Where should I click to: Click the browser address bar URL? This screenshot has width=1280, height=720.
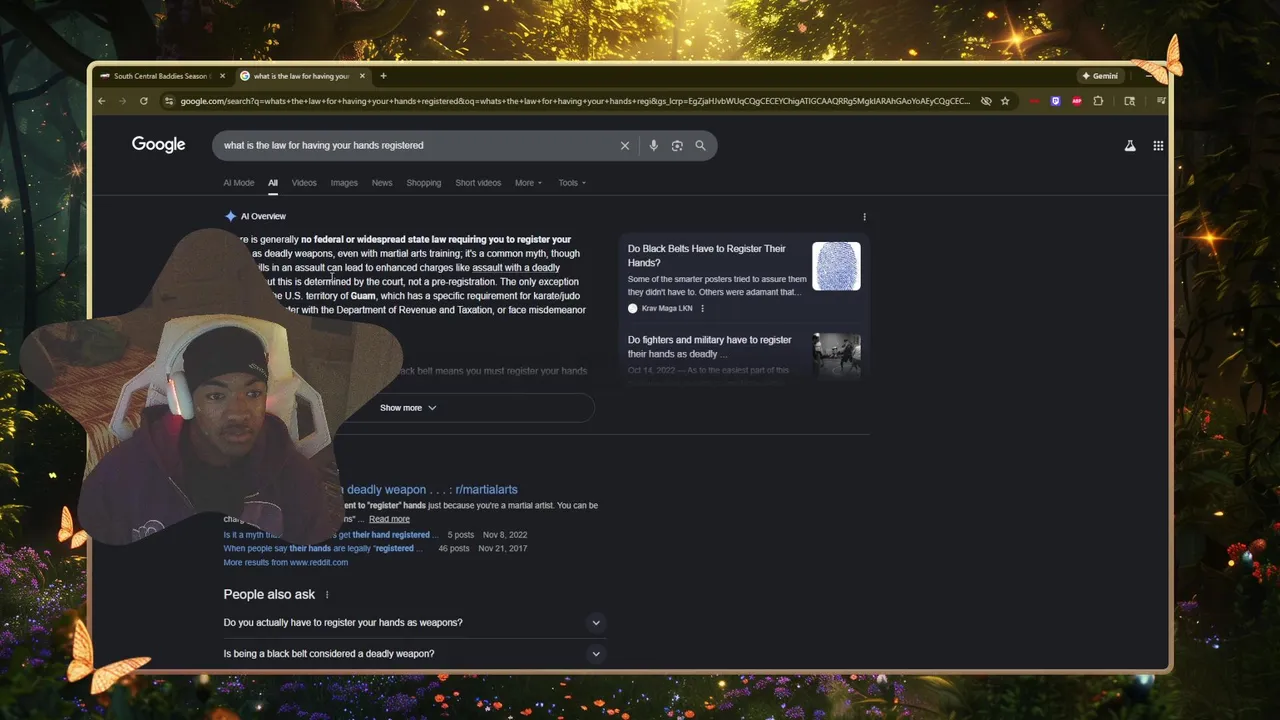coord(575,101)
